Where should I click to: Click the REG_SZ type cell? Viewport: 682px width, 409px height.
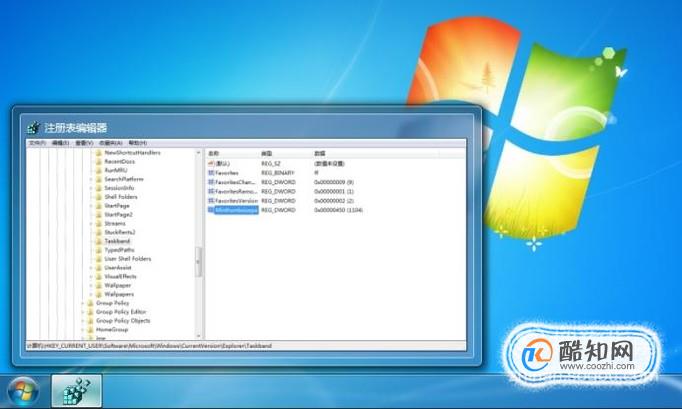click(x=271, y=164)
